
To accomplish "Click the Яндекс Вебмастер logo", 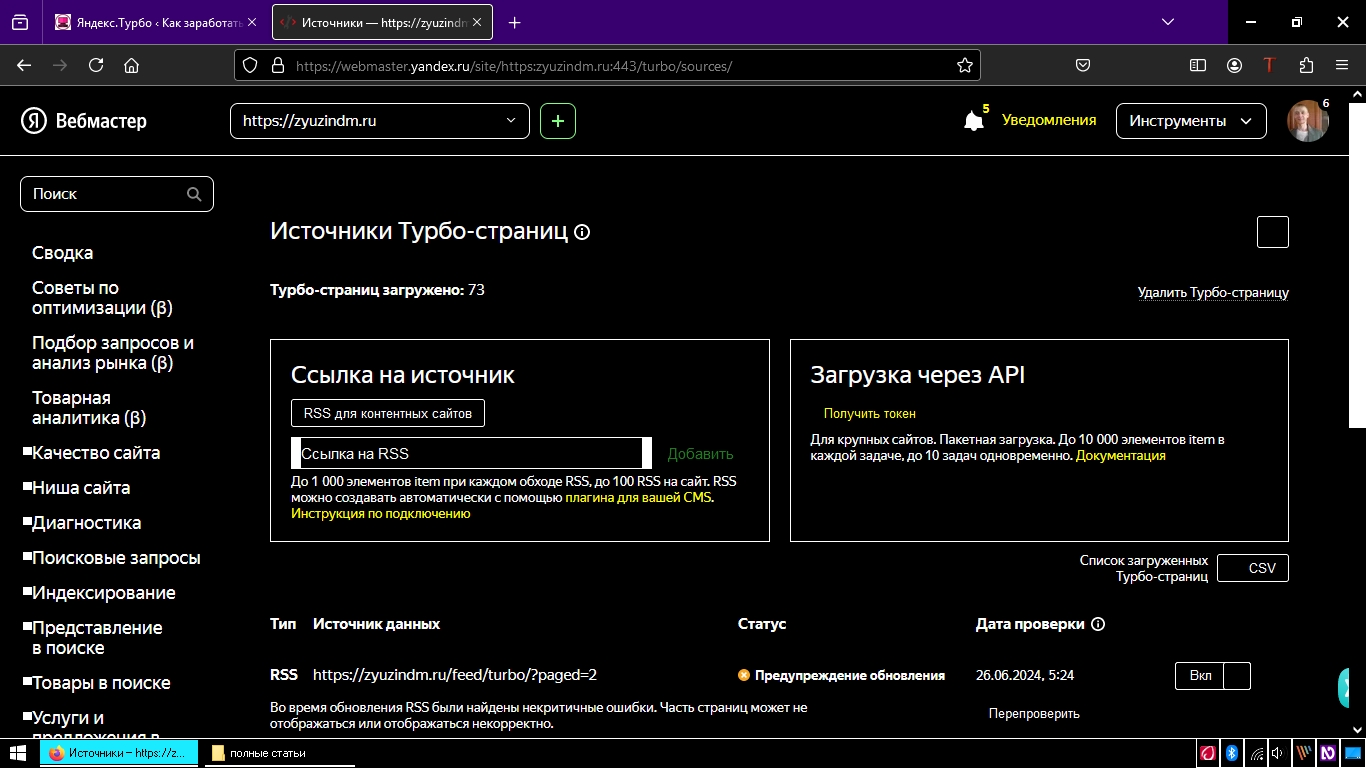I will click(84, 121).
